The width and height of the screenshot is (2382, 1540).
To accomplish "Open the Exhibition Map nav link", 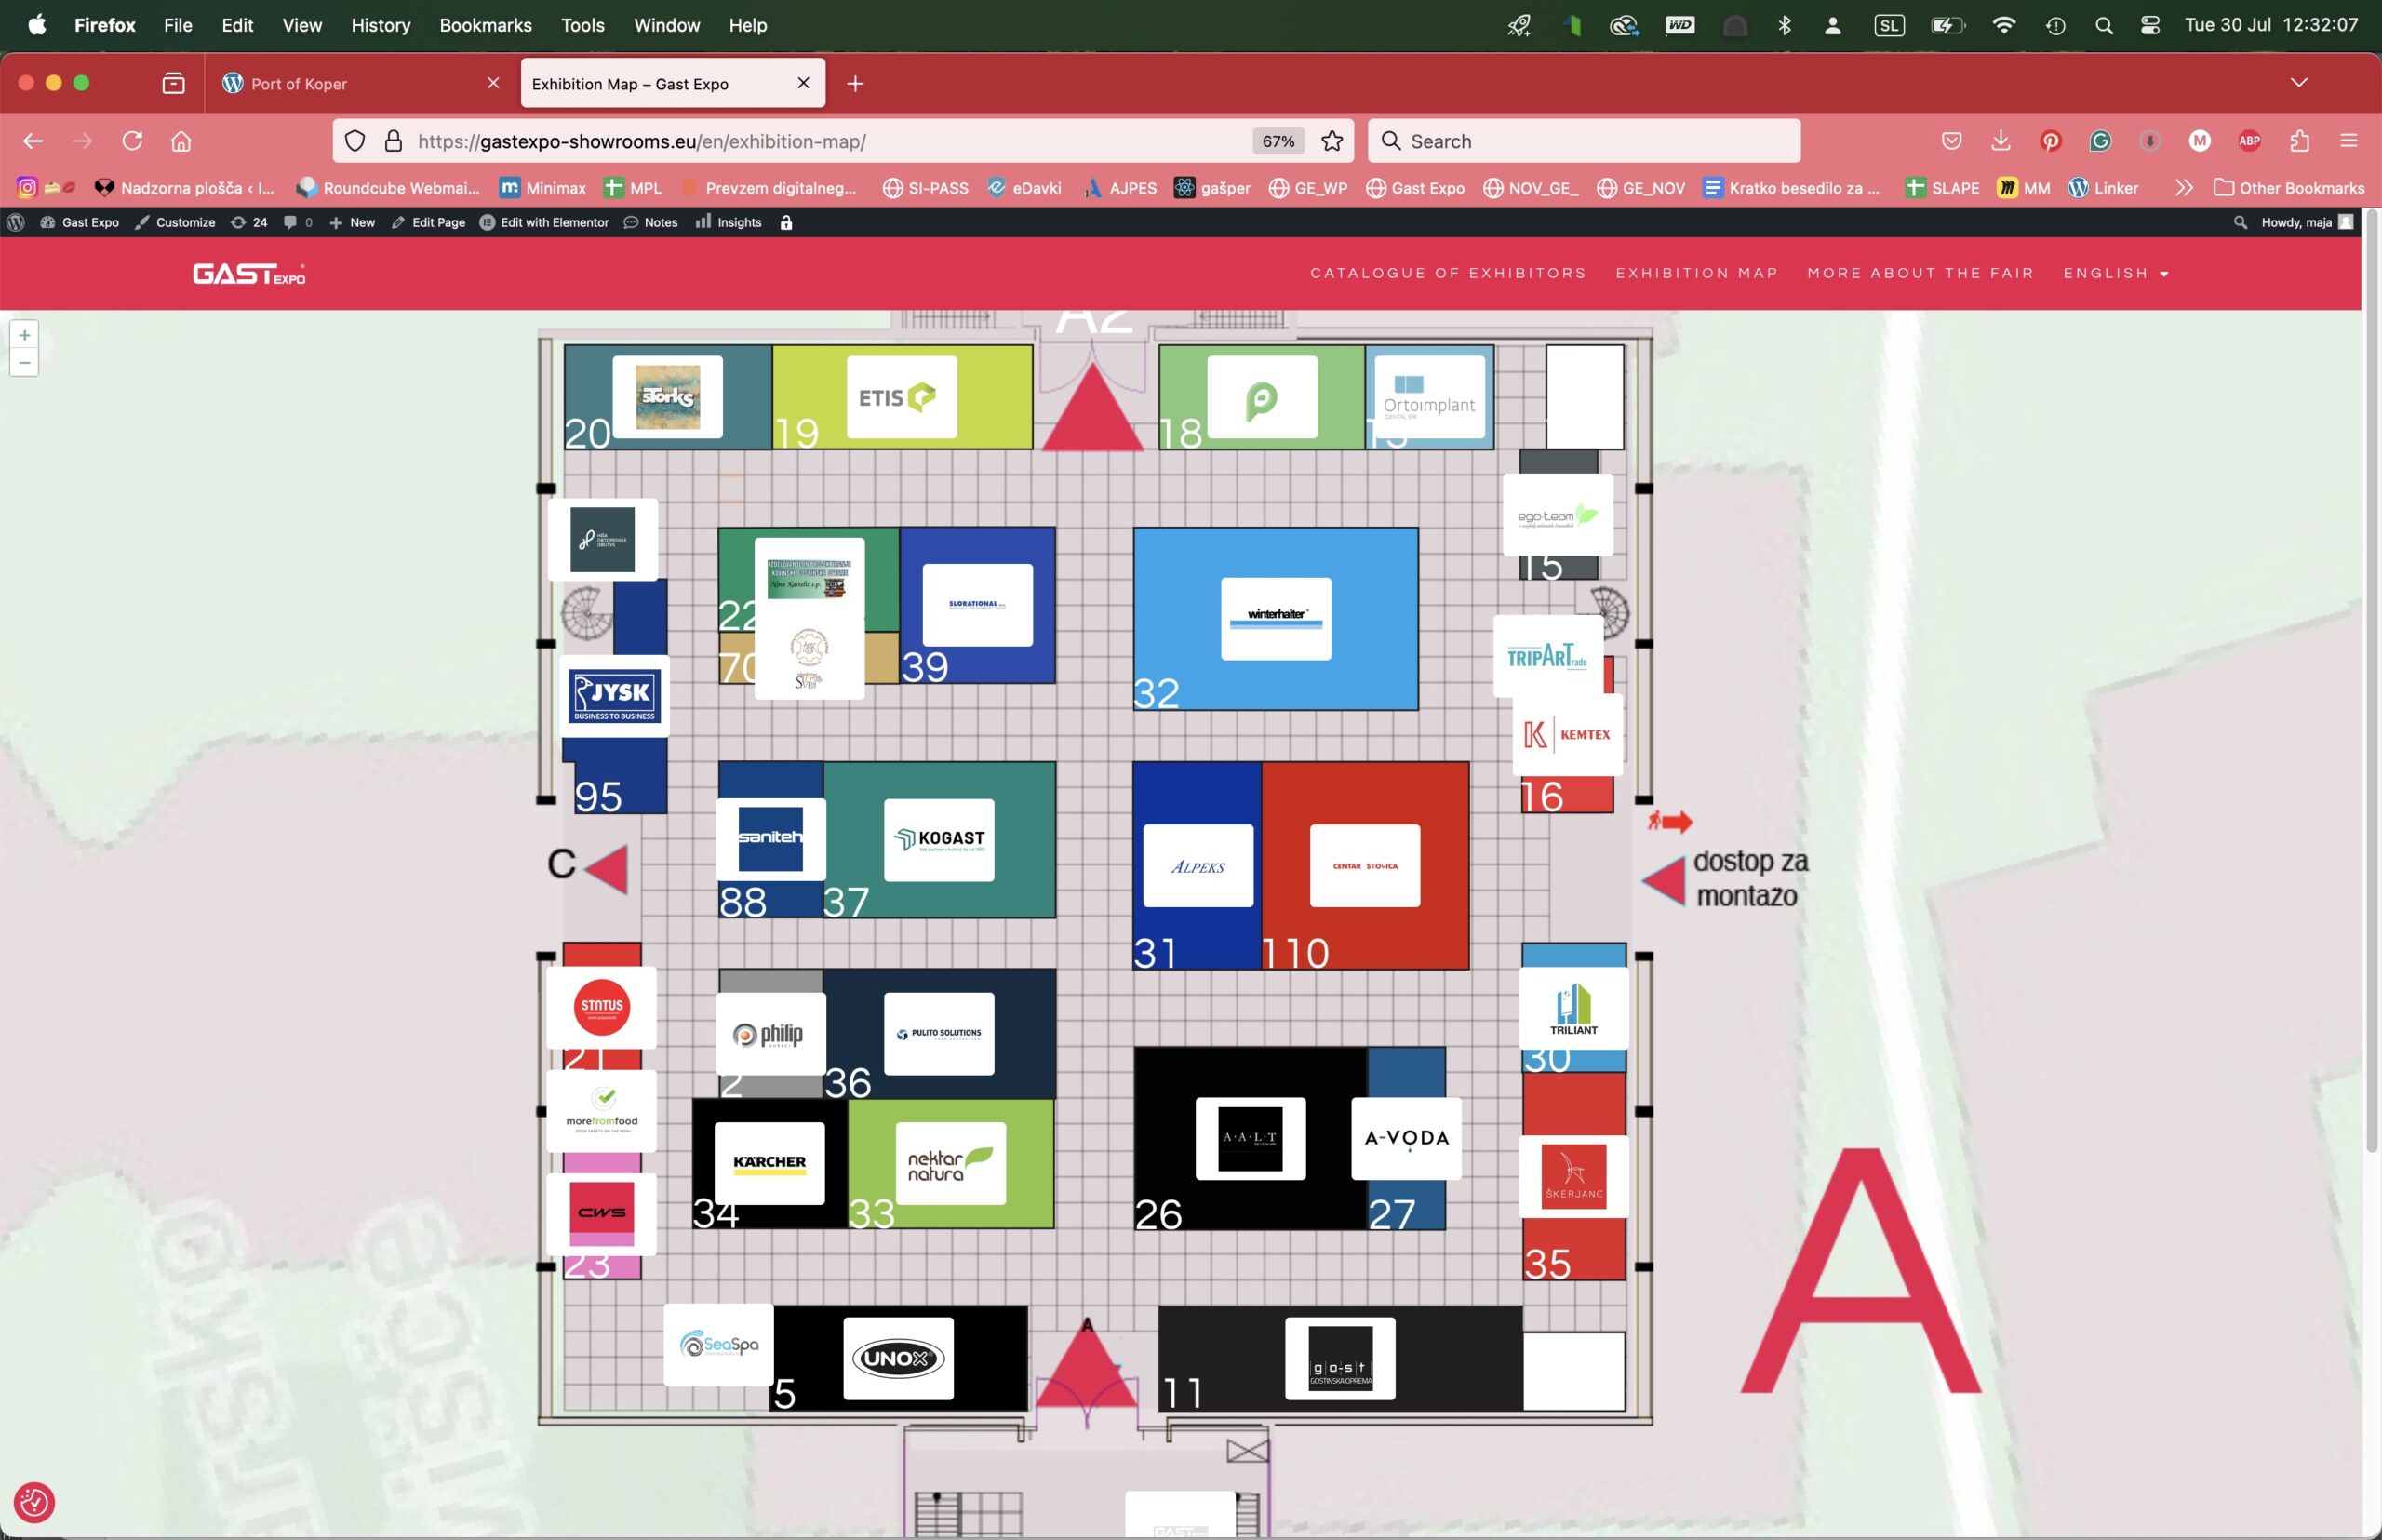I will (1697, 273).
